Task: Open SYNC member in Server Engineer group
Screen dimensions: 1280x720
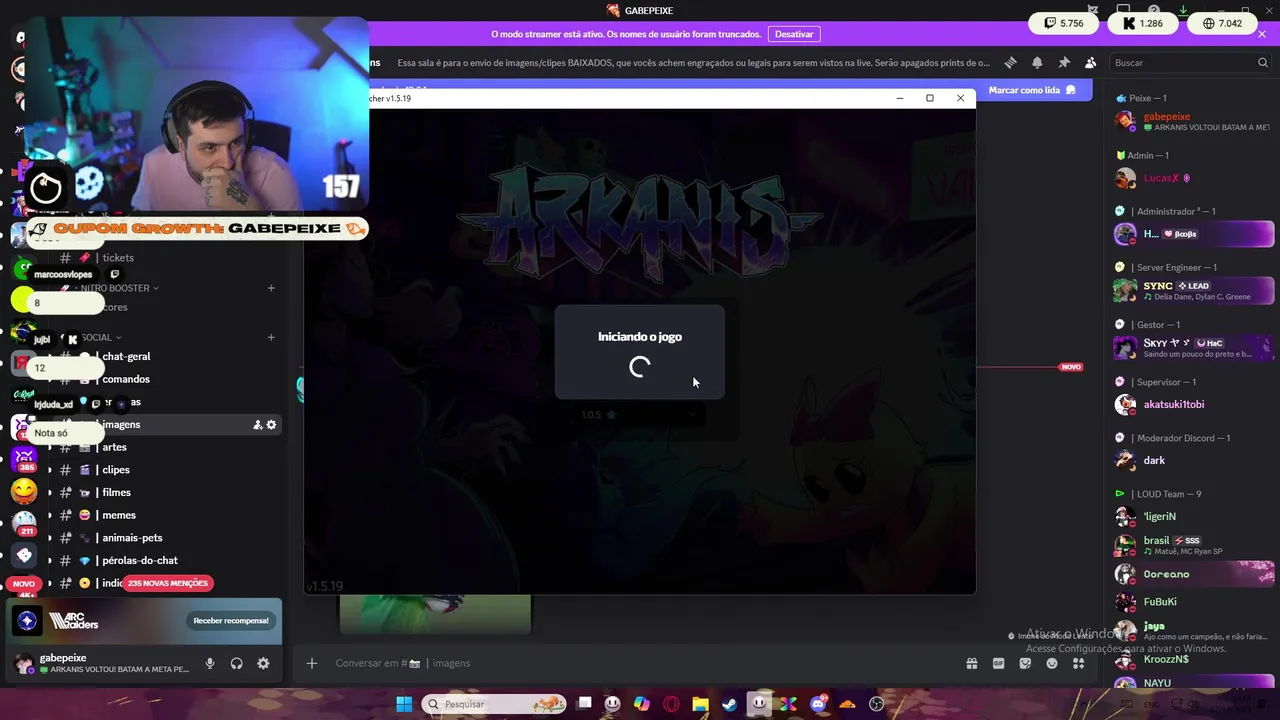Action: pos(1193,291)
